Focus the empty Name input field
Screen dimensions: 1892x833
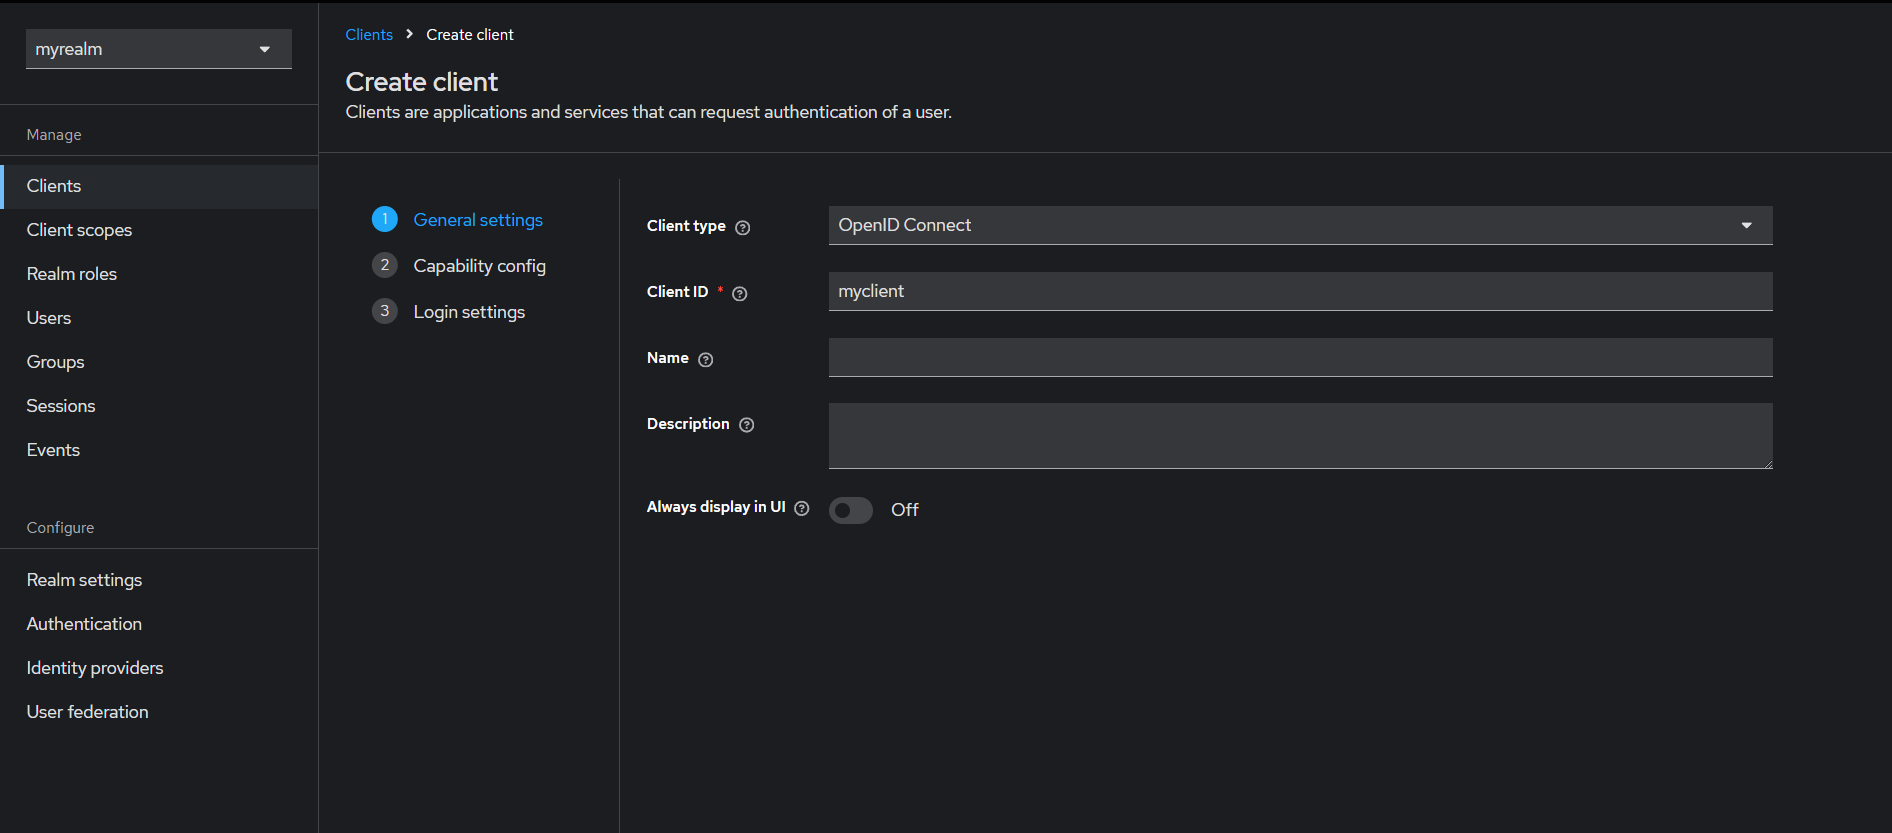[1300, 357]
